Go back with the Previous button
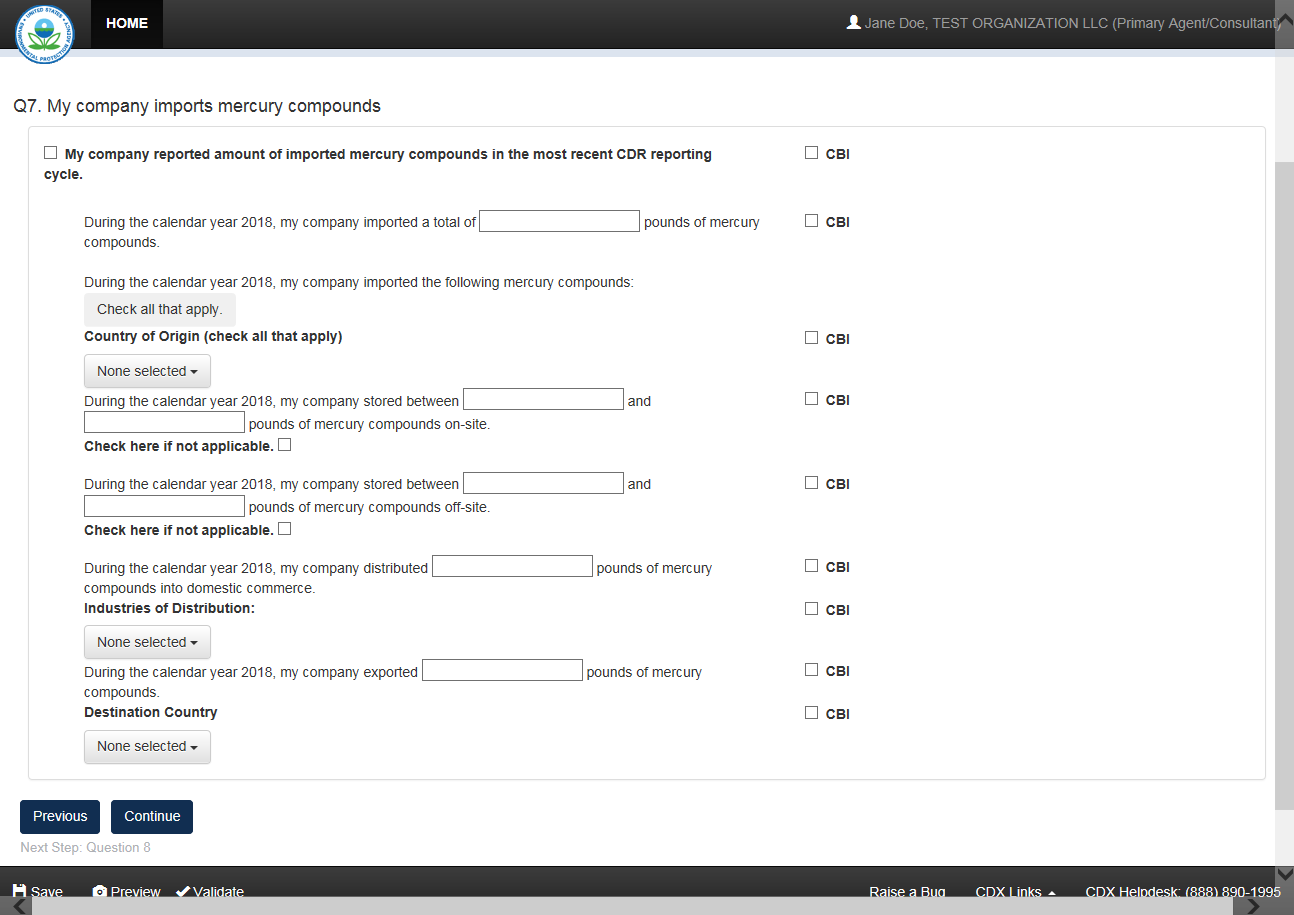 (x=60, y=816)
